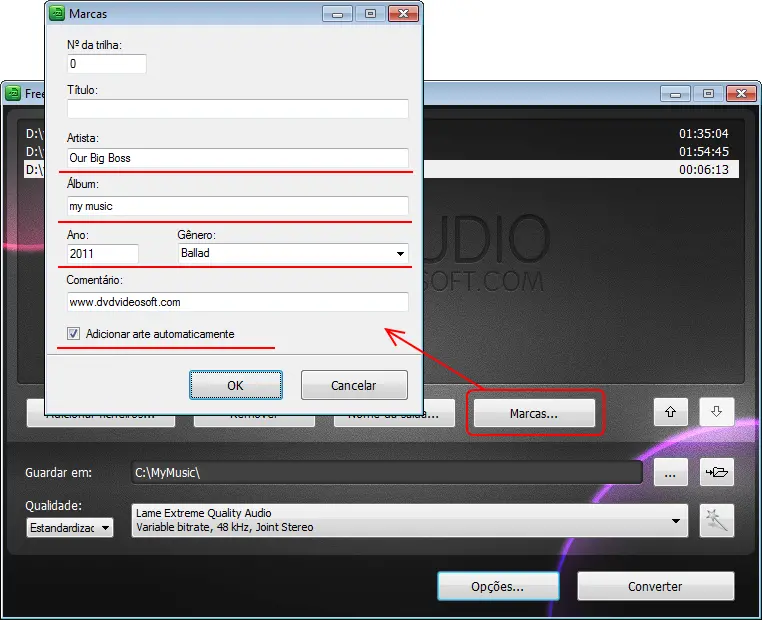Move selected file up with arrow icon
Screen dimensions: 762x620
click(x=670, y=412)
